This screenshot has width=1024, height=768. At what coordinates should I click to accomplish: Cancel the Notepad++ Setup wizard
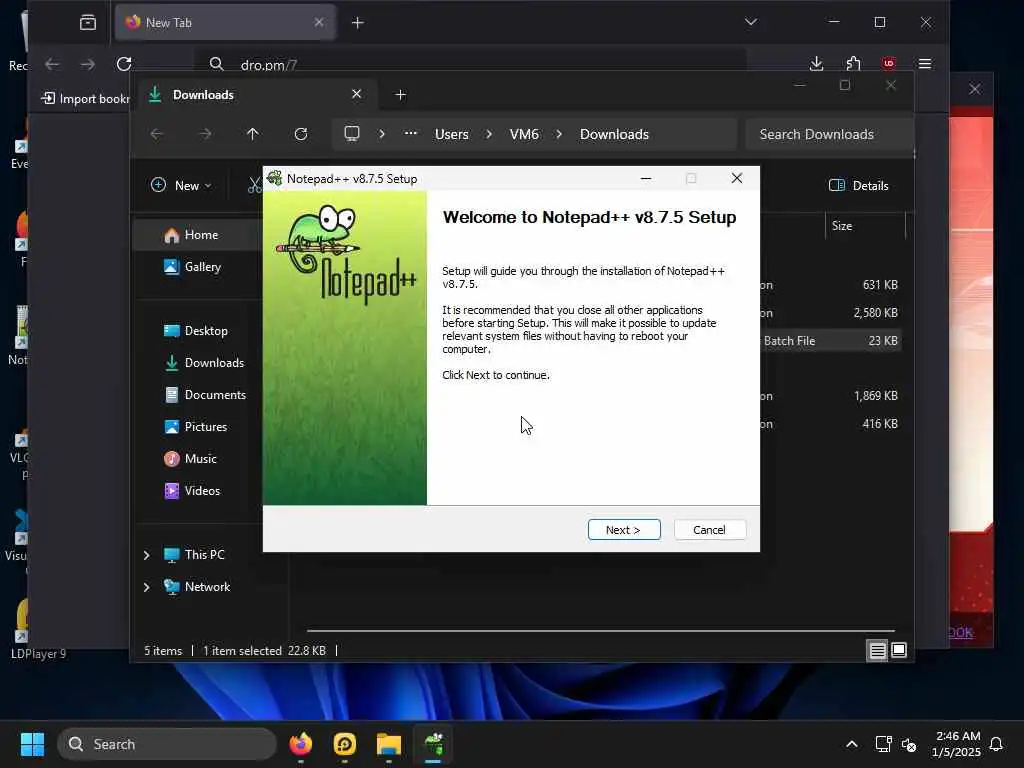[709, 530]
